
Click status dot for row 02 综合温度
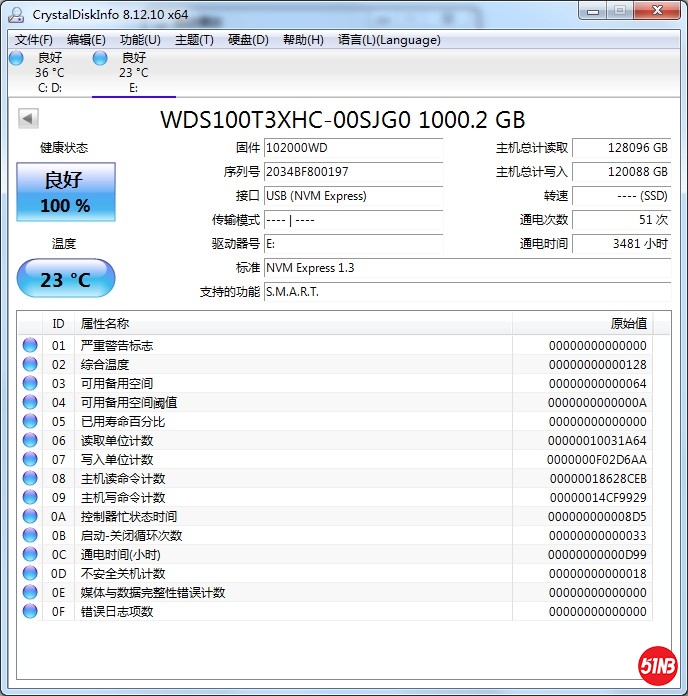(x=30, y=364)
